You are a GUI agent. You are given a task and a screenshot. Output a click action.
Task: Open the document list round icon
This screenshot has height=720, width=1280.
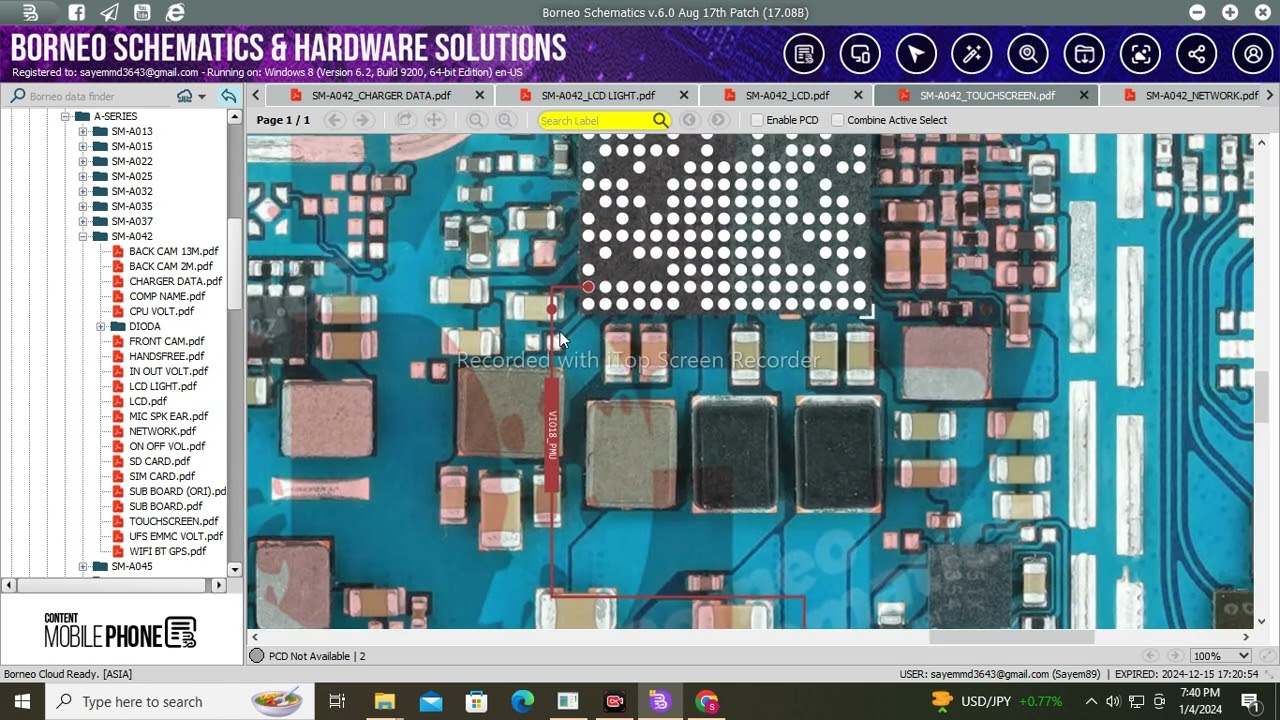804,55
